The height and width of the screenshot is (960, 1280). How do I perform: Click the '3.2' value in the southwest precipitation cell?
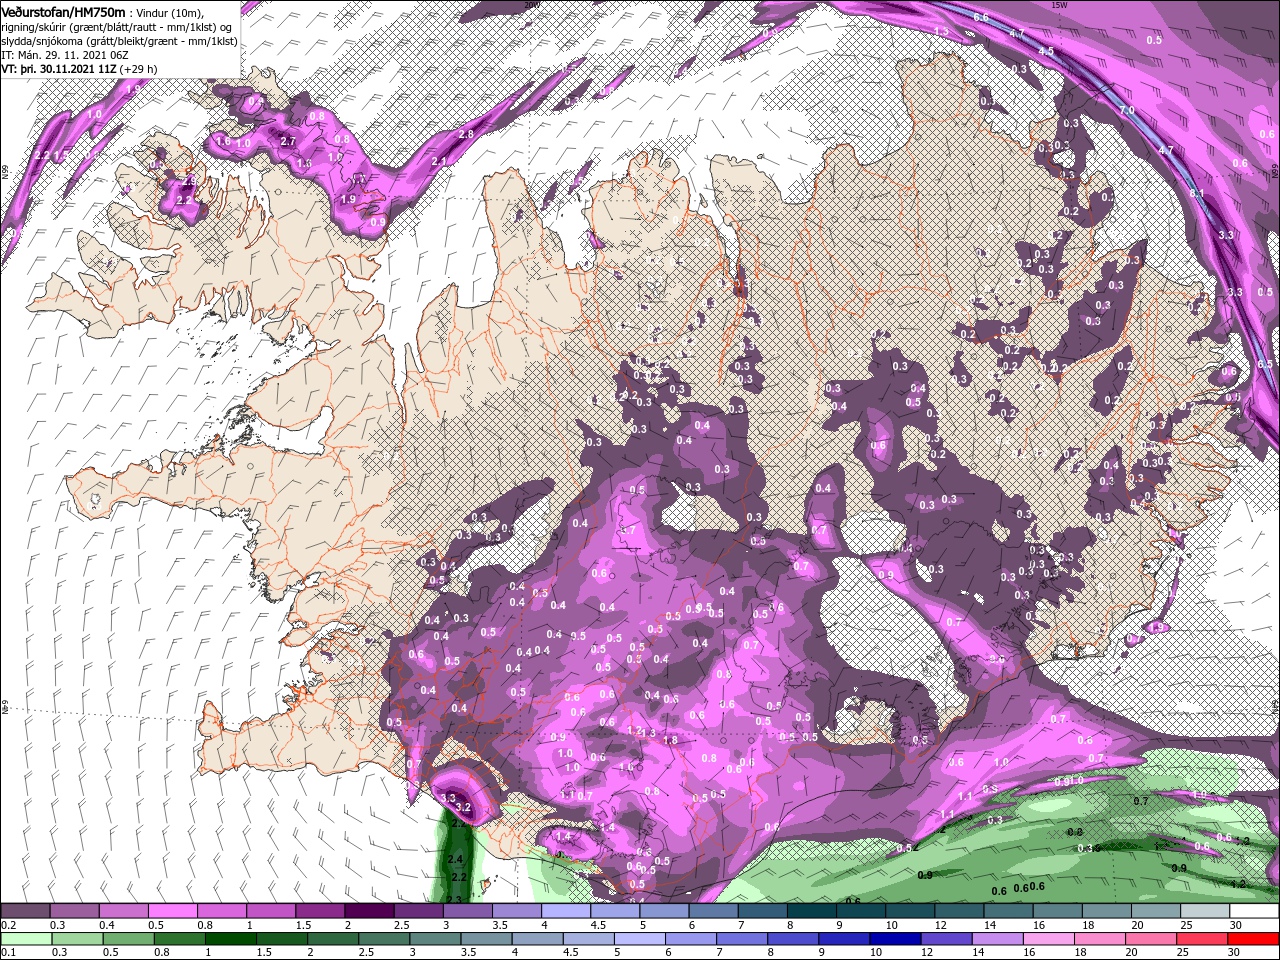pyautogui.click(x=463, y=806)
